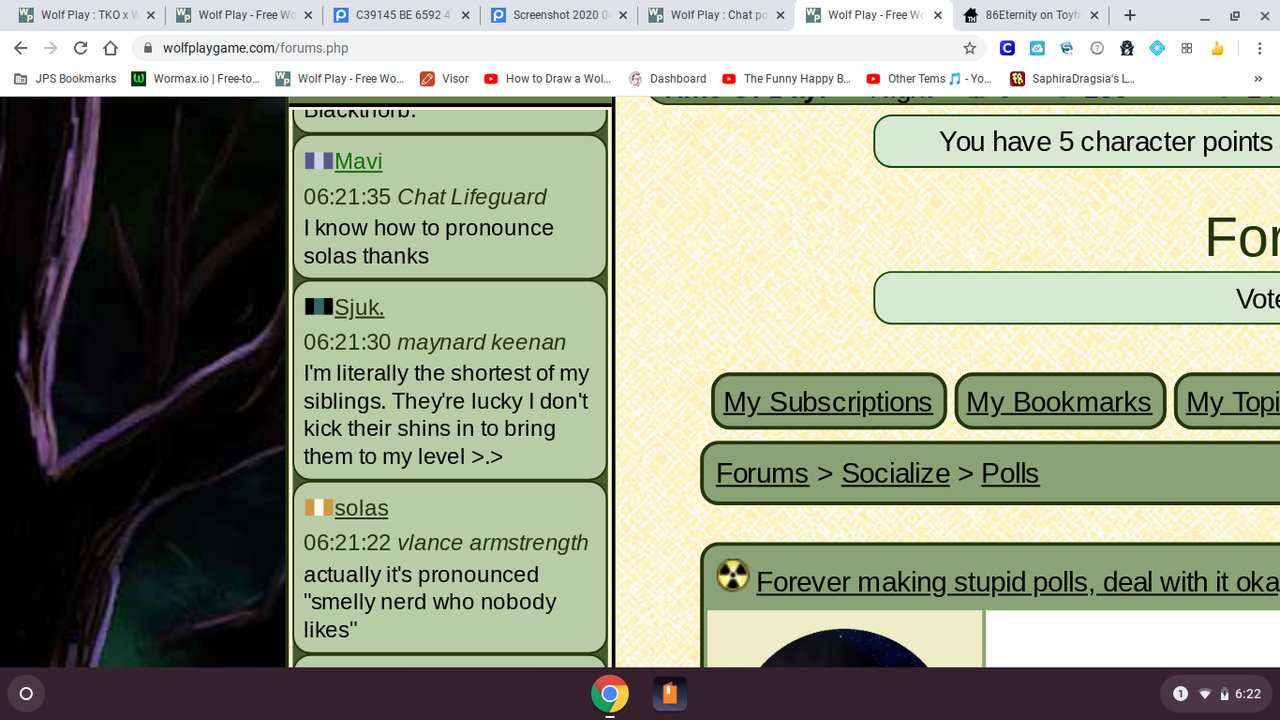The image size is (1280, 720).
Task: Click solas's 'smelly nerd' message
Action: pos(431,602)
